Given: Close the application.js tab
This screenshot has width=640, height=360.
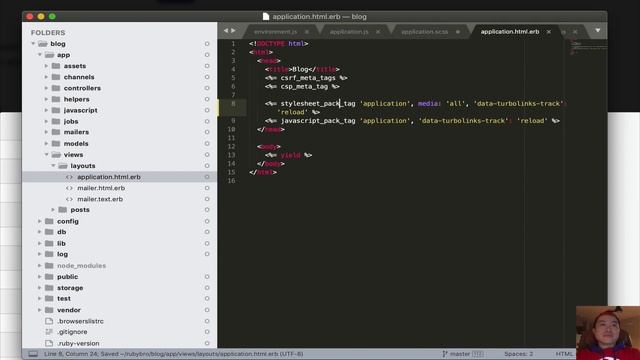Looking at the screenshot, I should (x=378, y=31).
